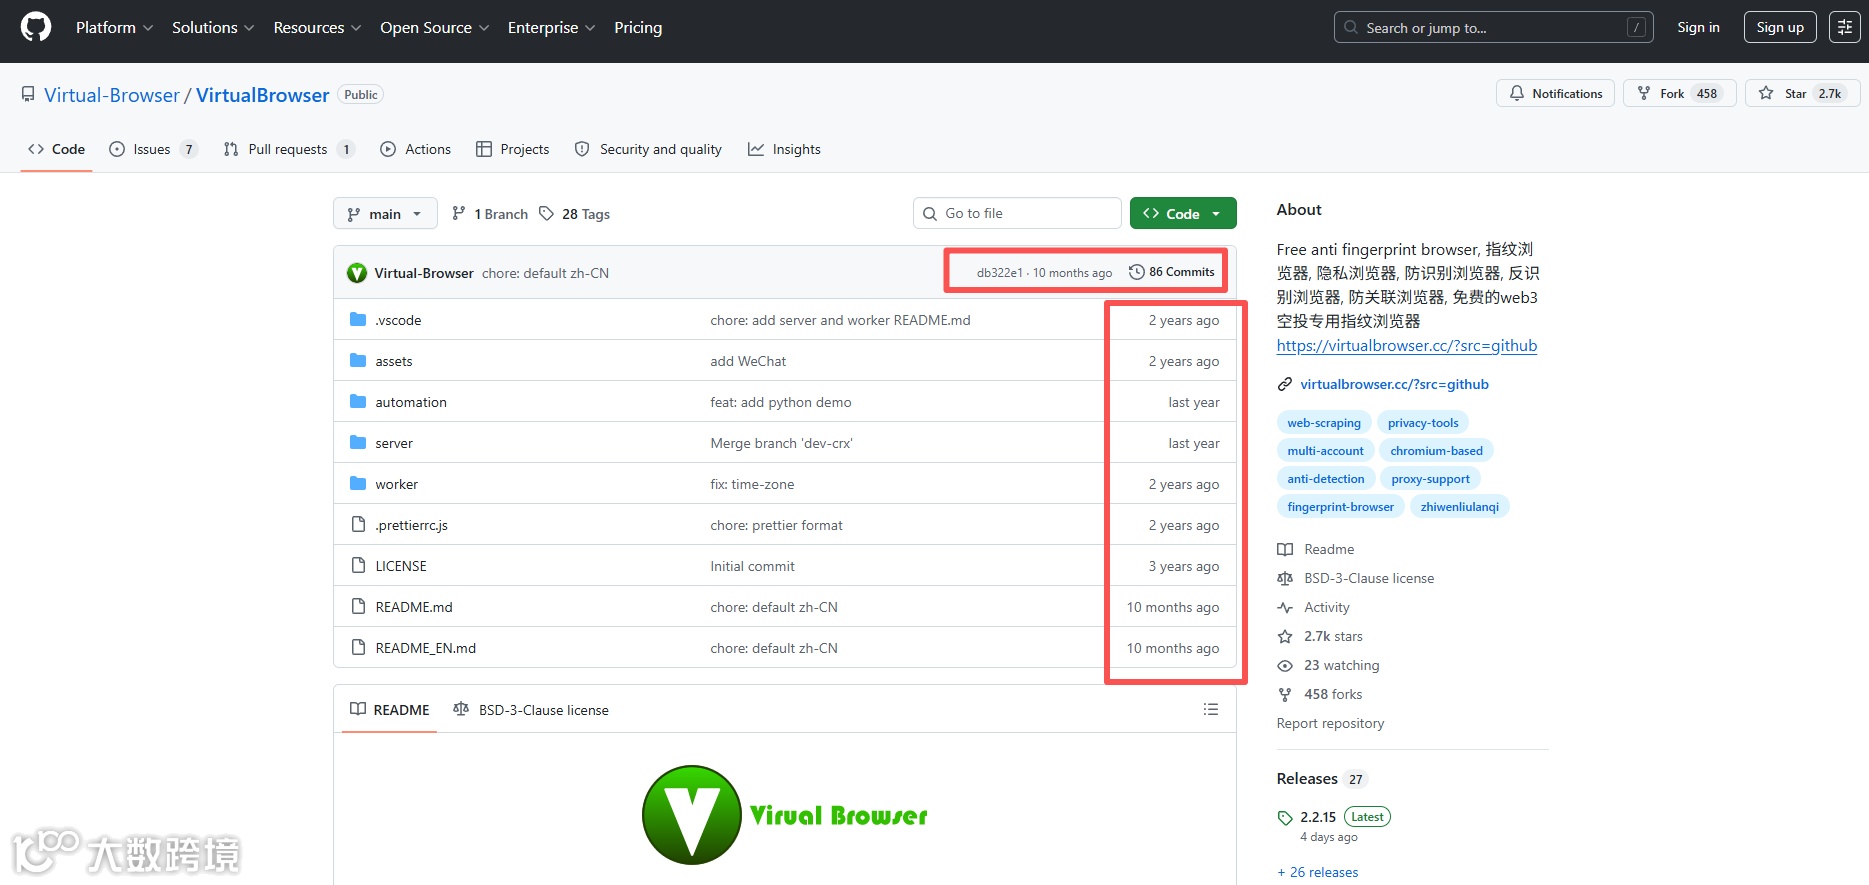Image resolution: width=1869 pixels, height=885 pixels.
Task: Click the Sign in link
Action: tap(1698, 27)
